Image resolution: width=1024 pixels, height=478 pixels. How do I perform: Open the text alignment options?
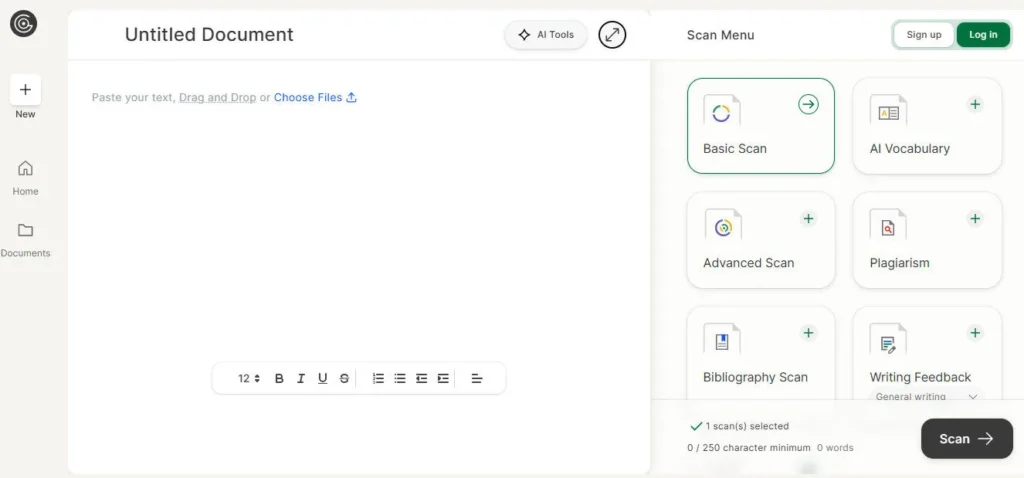(x=477, y=378)
